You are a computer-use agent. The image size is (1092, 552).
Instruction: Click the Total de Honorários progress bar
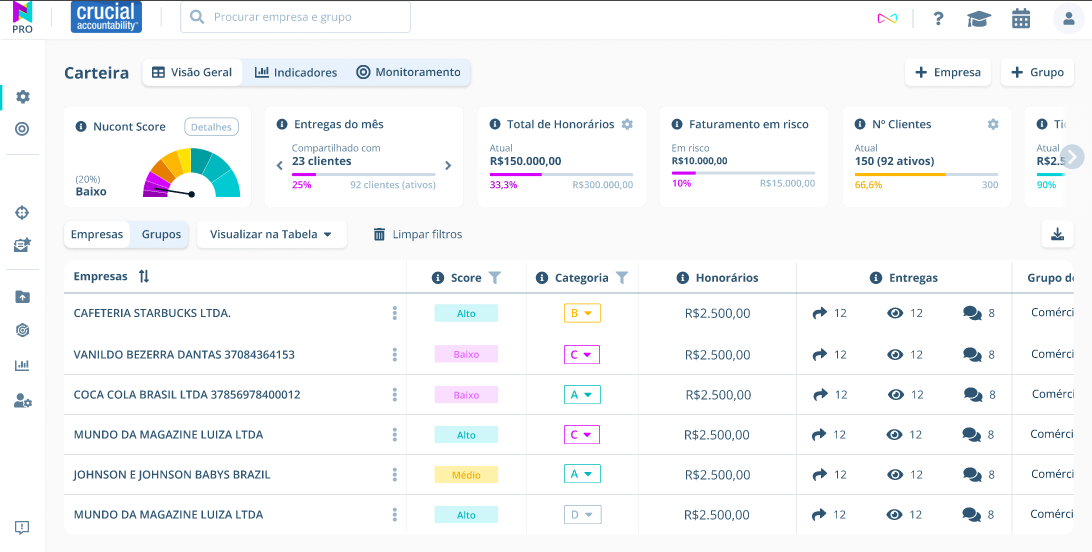click(x=561, y=174)
